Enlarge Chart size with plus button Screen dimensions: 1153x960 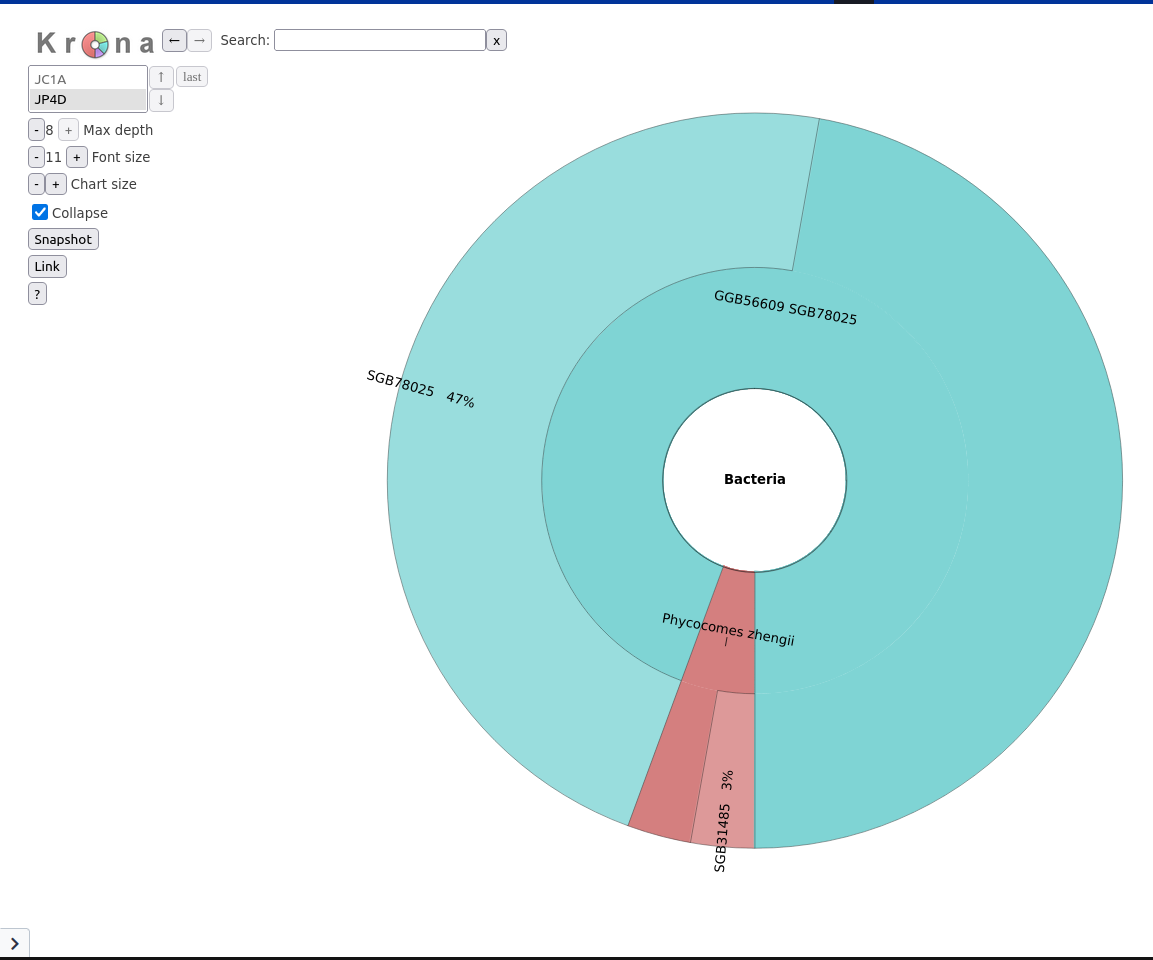pyautogui.click(x=56, y=184)
